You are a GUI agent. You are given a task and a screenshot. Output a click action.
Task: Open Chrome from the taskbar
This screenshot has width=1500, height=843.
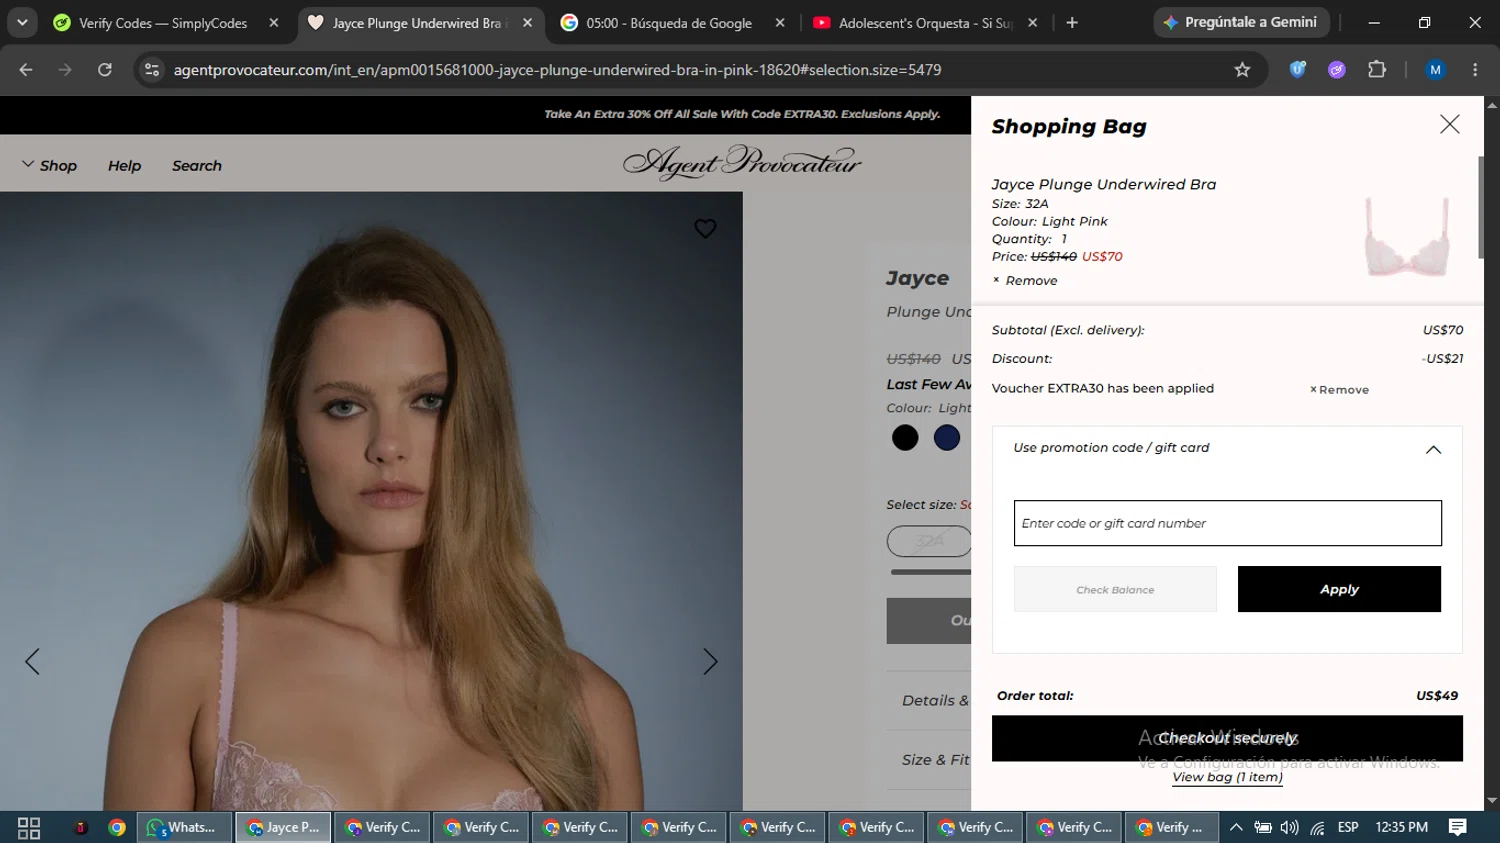[117, 828]
